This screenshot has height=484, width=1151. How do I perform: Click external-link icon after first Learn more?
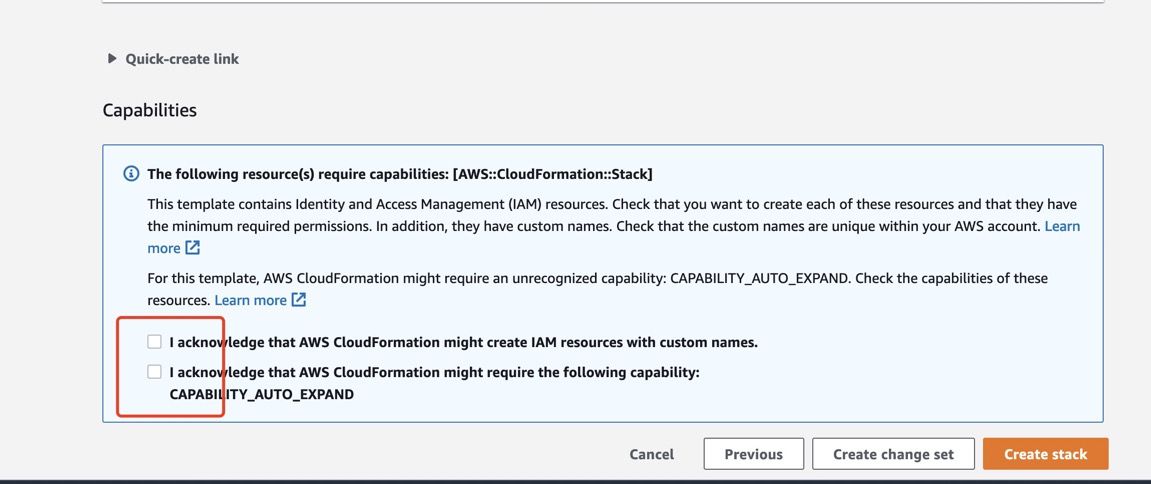coord(193,248)
